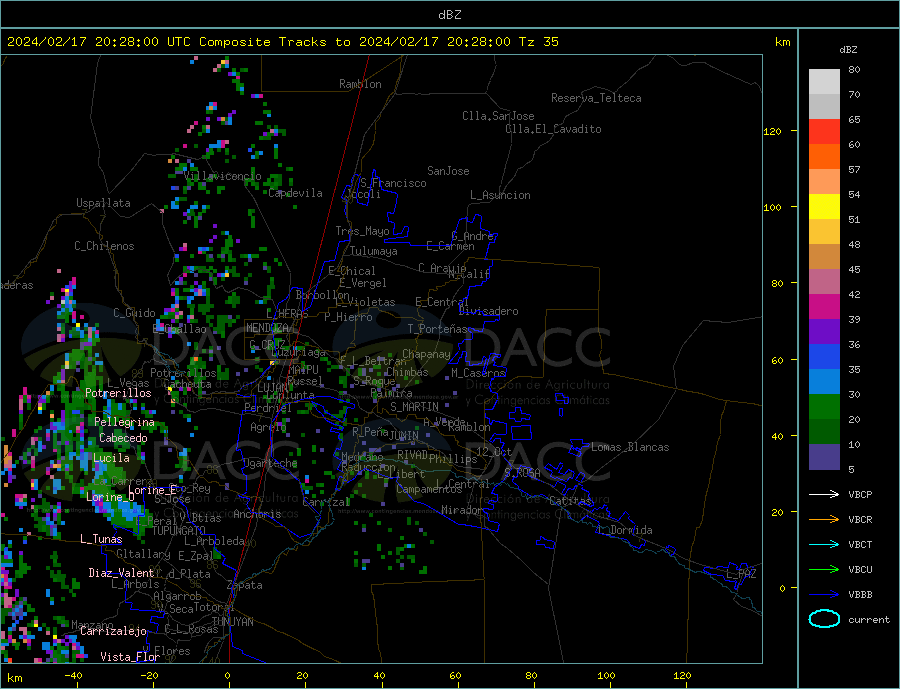The height and width of the screenshot is (689, 900).
Task: Click the 'JUNIN' map label
Action: coord(404,436)
